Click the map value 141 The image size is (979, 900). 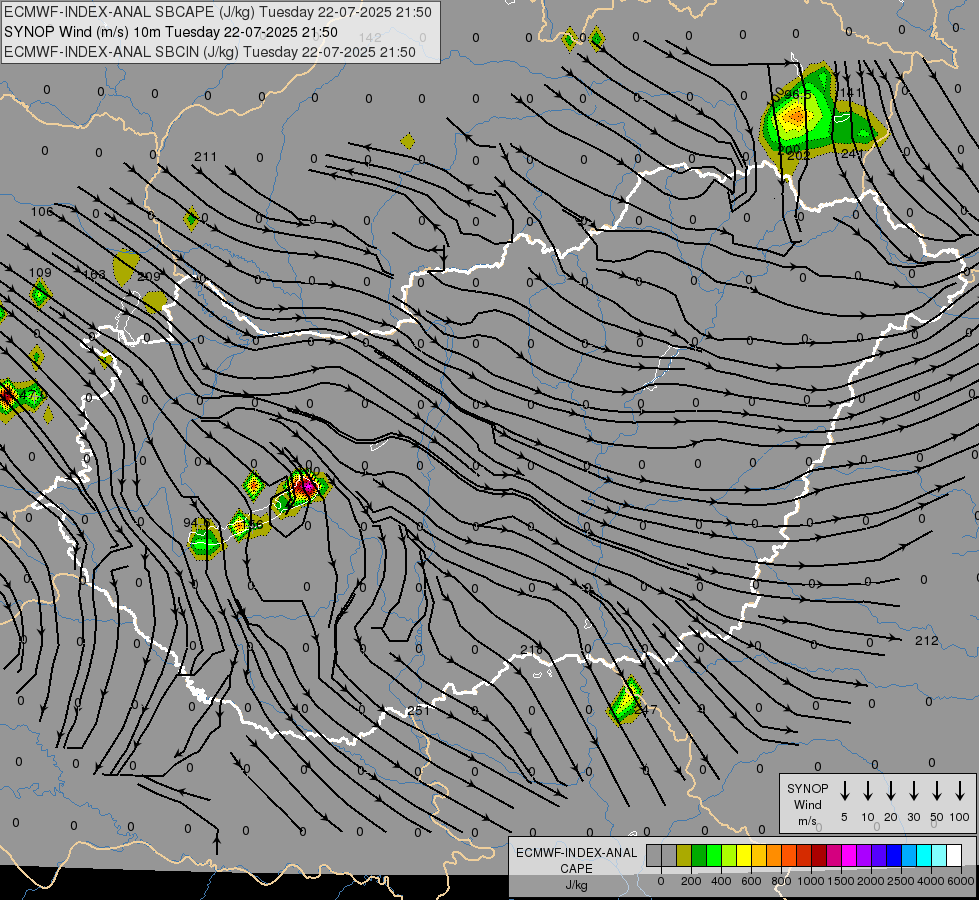[x=850, y=92]
